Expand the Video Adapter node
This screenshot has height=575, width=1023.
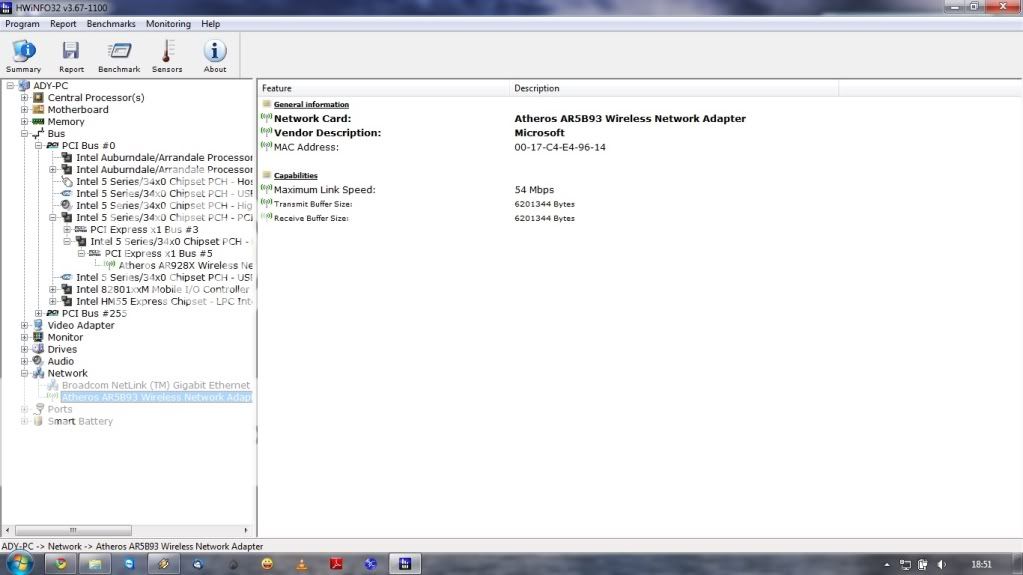[x=25, y=326]
